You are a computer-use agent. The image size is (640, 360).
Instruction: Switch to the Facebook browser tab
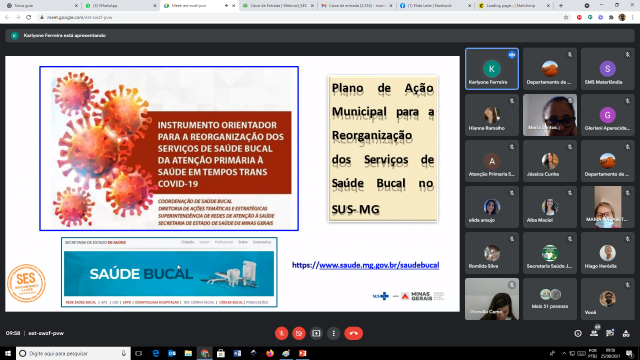pos(435,6)
